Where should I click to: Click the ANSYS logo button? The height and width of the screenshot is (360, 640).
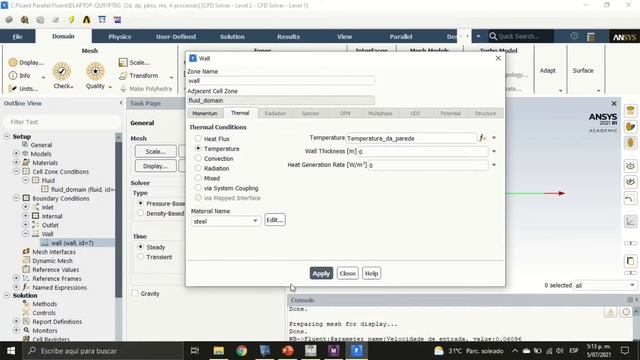point(624,37)
